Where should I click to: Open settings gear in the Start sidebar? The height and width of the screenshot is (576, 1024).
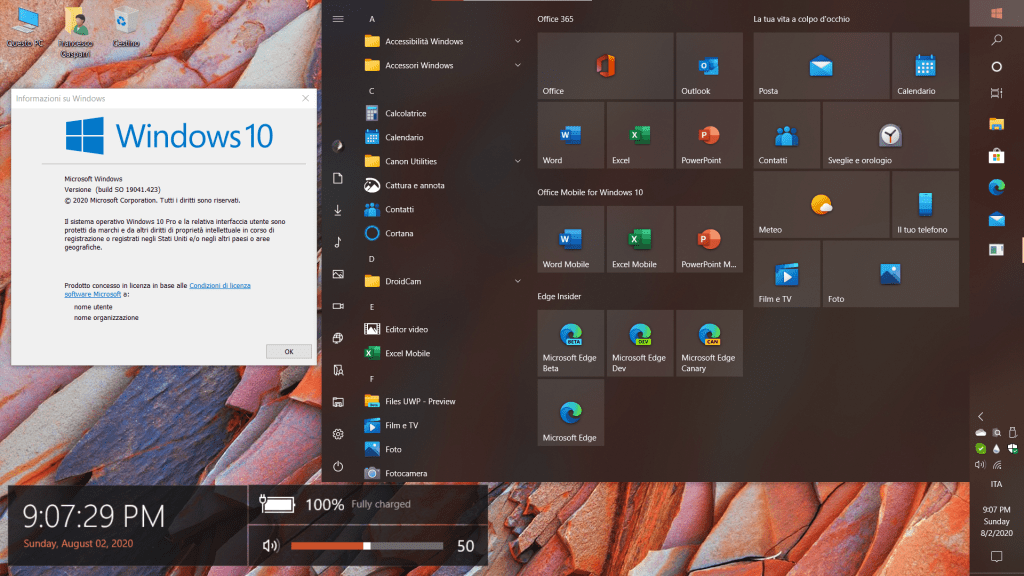pyautogui.click(x=338, y=434)
